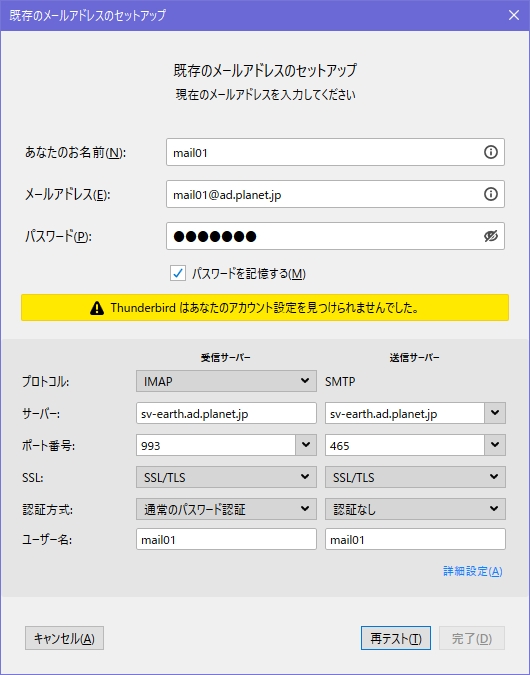The width and height of the screenshot is (530, 675).
Task: Click the 受信サーバー column header
Action: [x=226, y=357]
